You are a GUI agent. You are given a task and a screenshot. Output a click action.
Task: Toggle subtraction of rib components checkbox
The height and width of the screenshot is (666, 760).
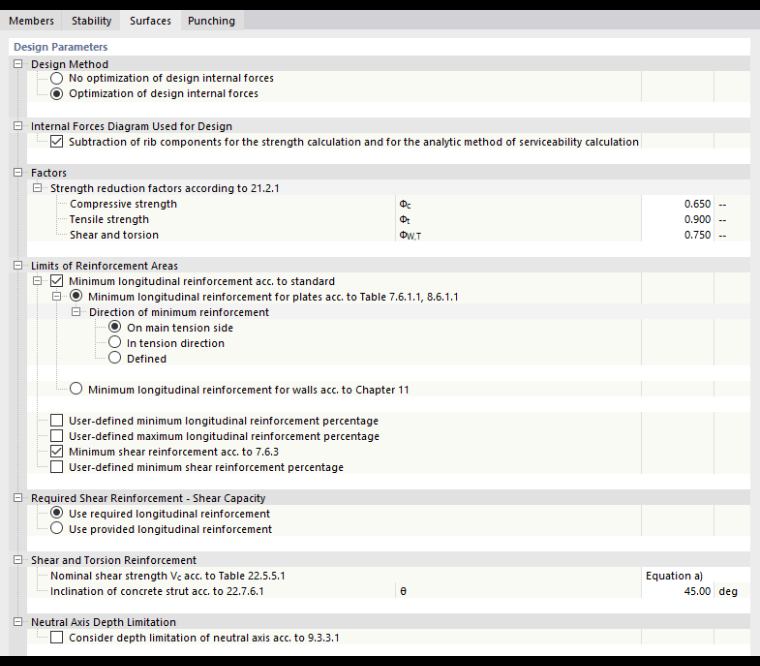pos(57,142)
